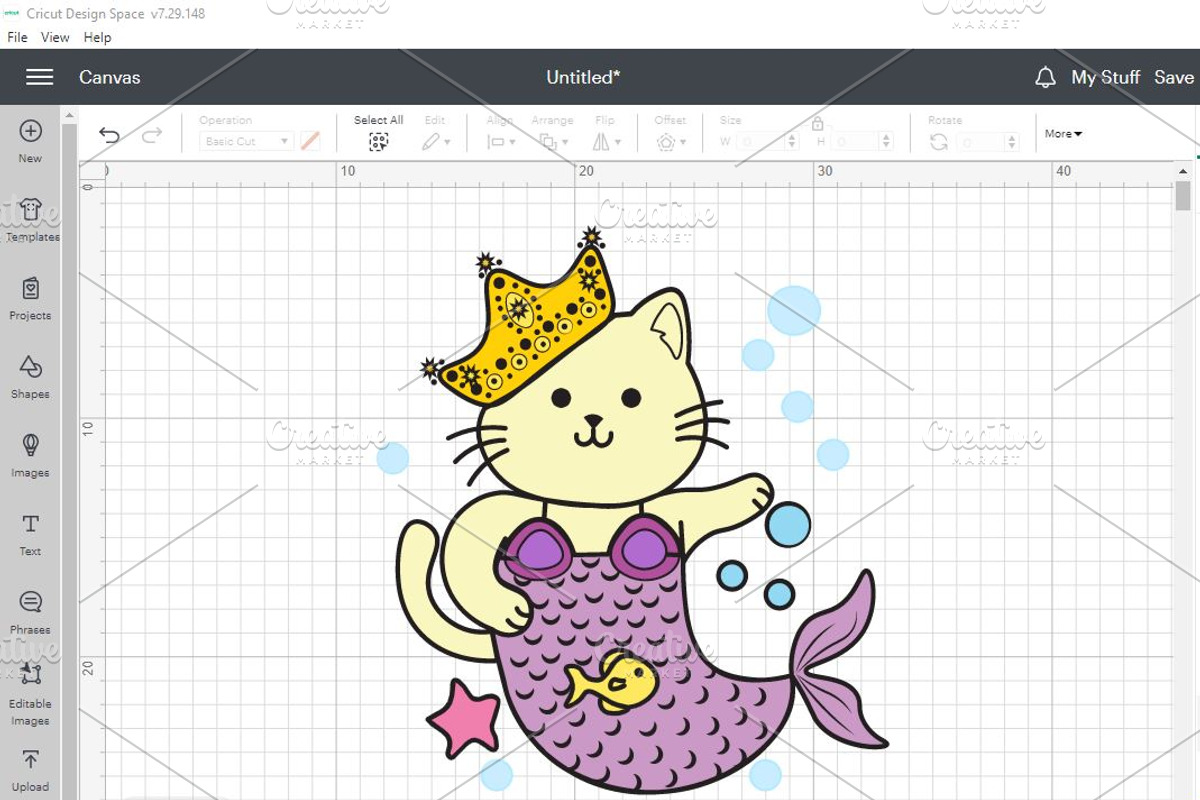Image resolution: width=1200 pixels, height=800 pixels.
Task: Open the Align tool
Action: pos(500,142)
